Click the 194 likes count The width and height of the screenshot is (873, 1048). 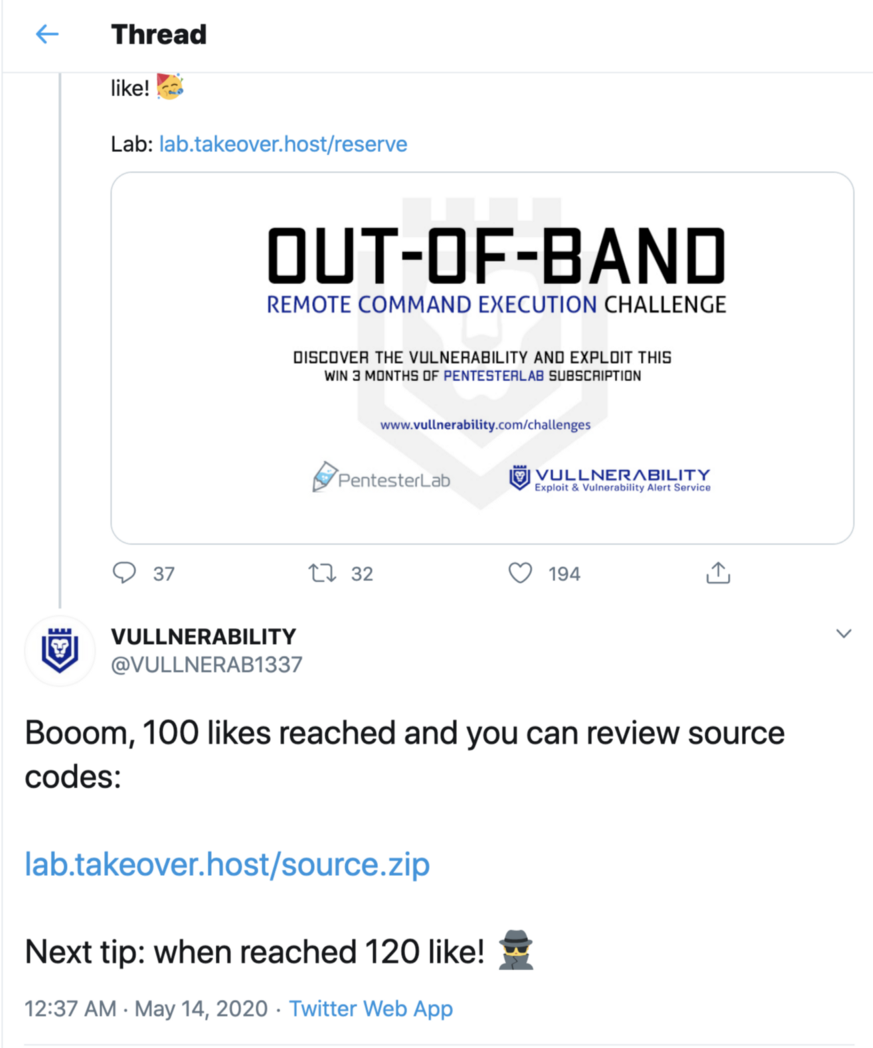(x=564, y=573)
